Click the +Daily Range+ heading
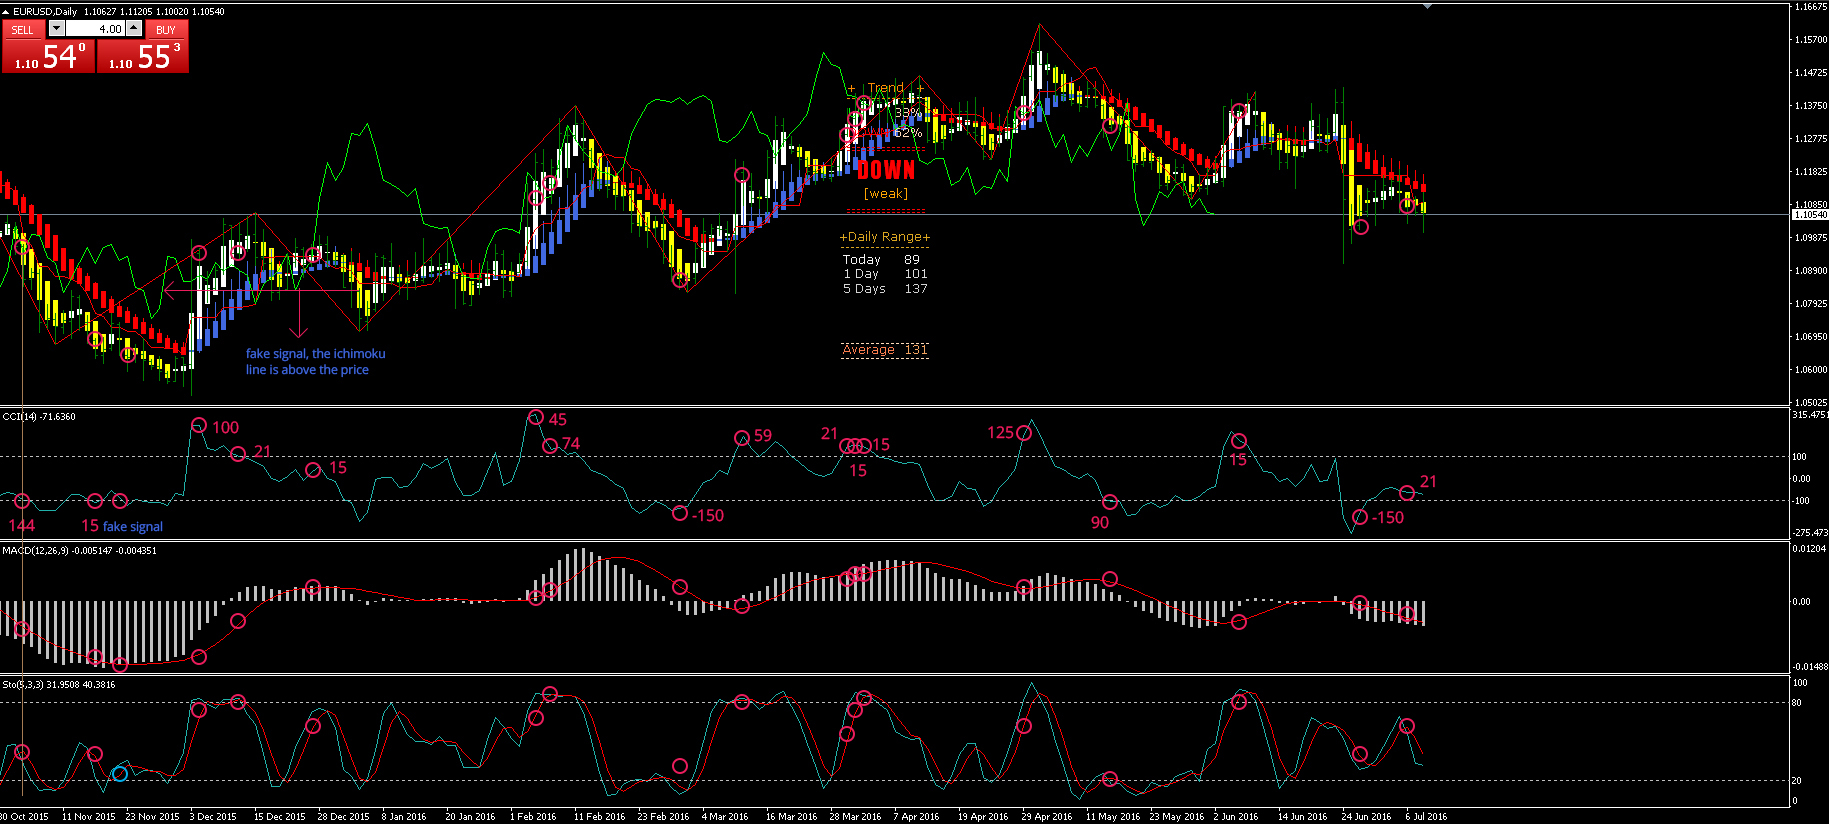This screenshot has width=1829, height=824. pos(885,237)
